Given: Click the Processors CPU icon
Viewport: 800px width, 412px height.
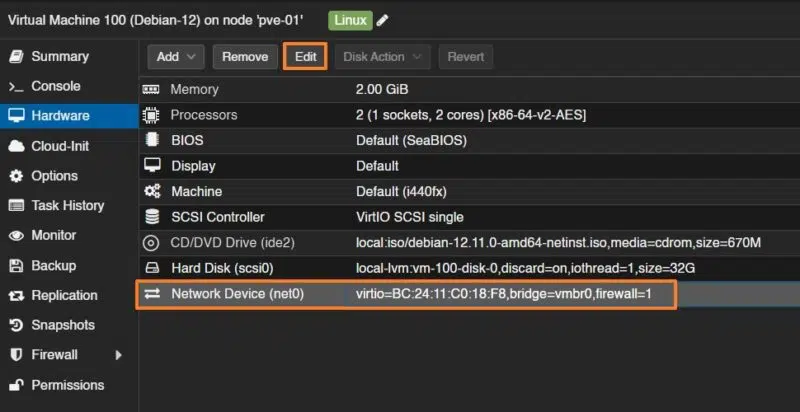Looking at the screenshot, I should (x=152, y=115).
